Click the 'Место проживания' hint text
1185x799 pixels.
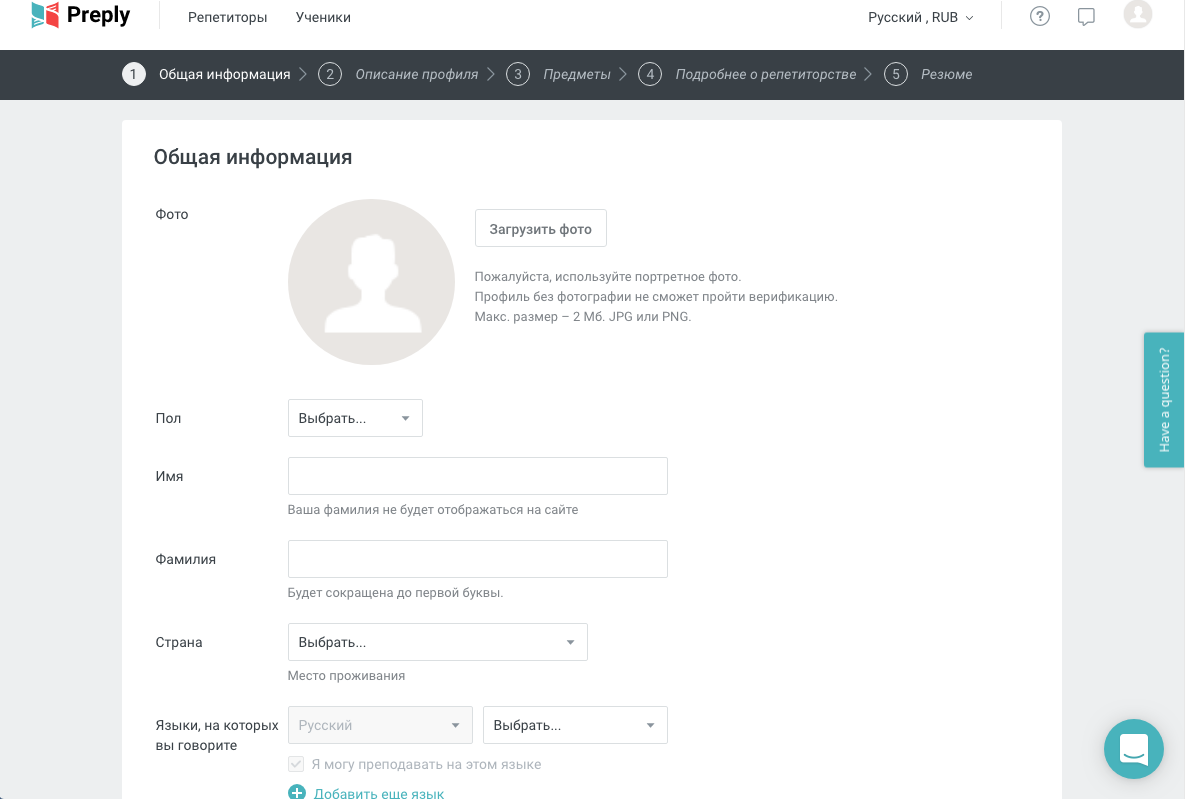point(346,676)
